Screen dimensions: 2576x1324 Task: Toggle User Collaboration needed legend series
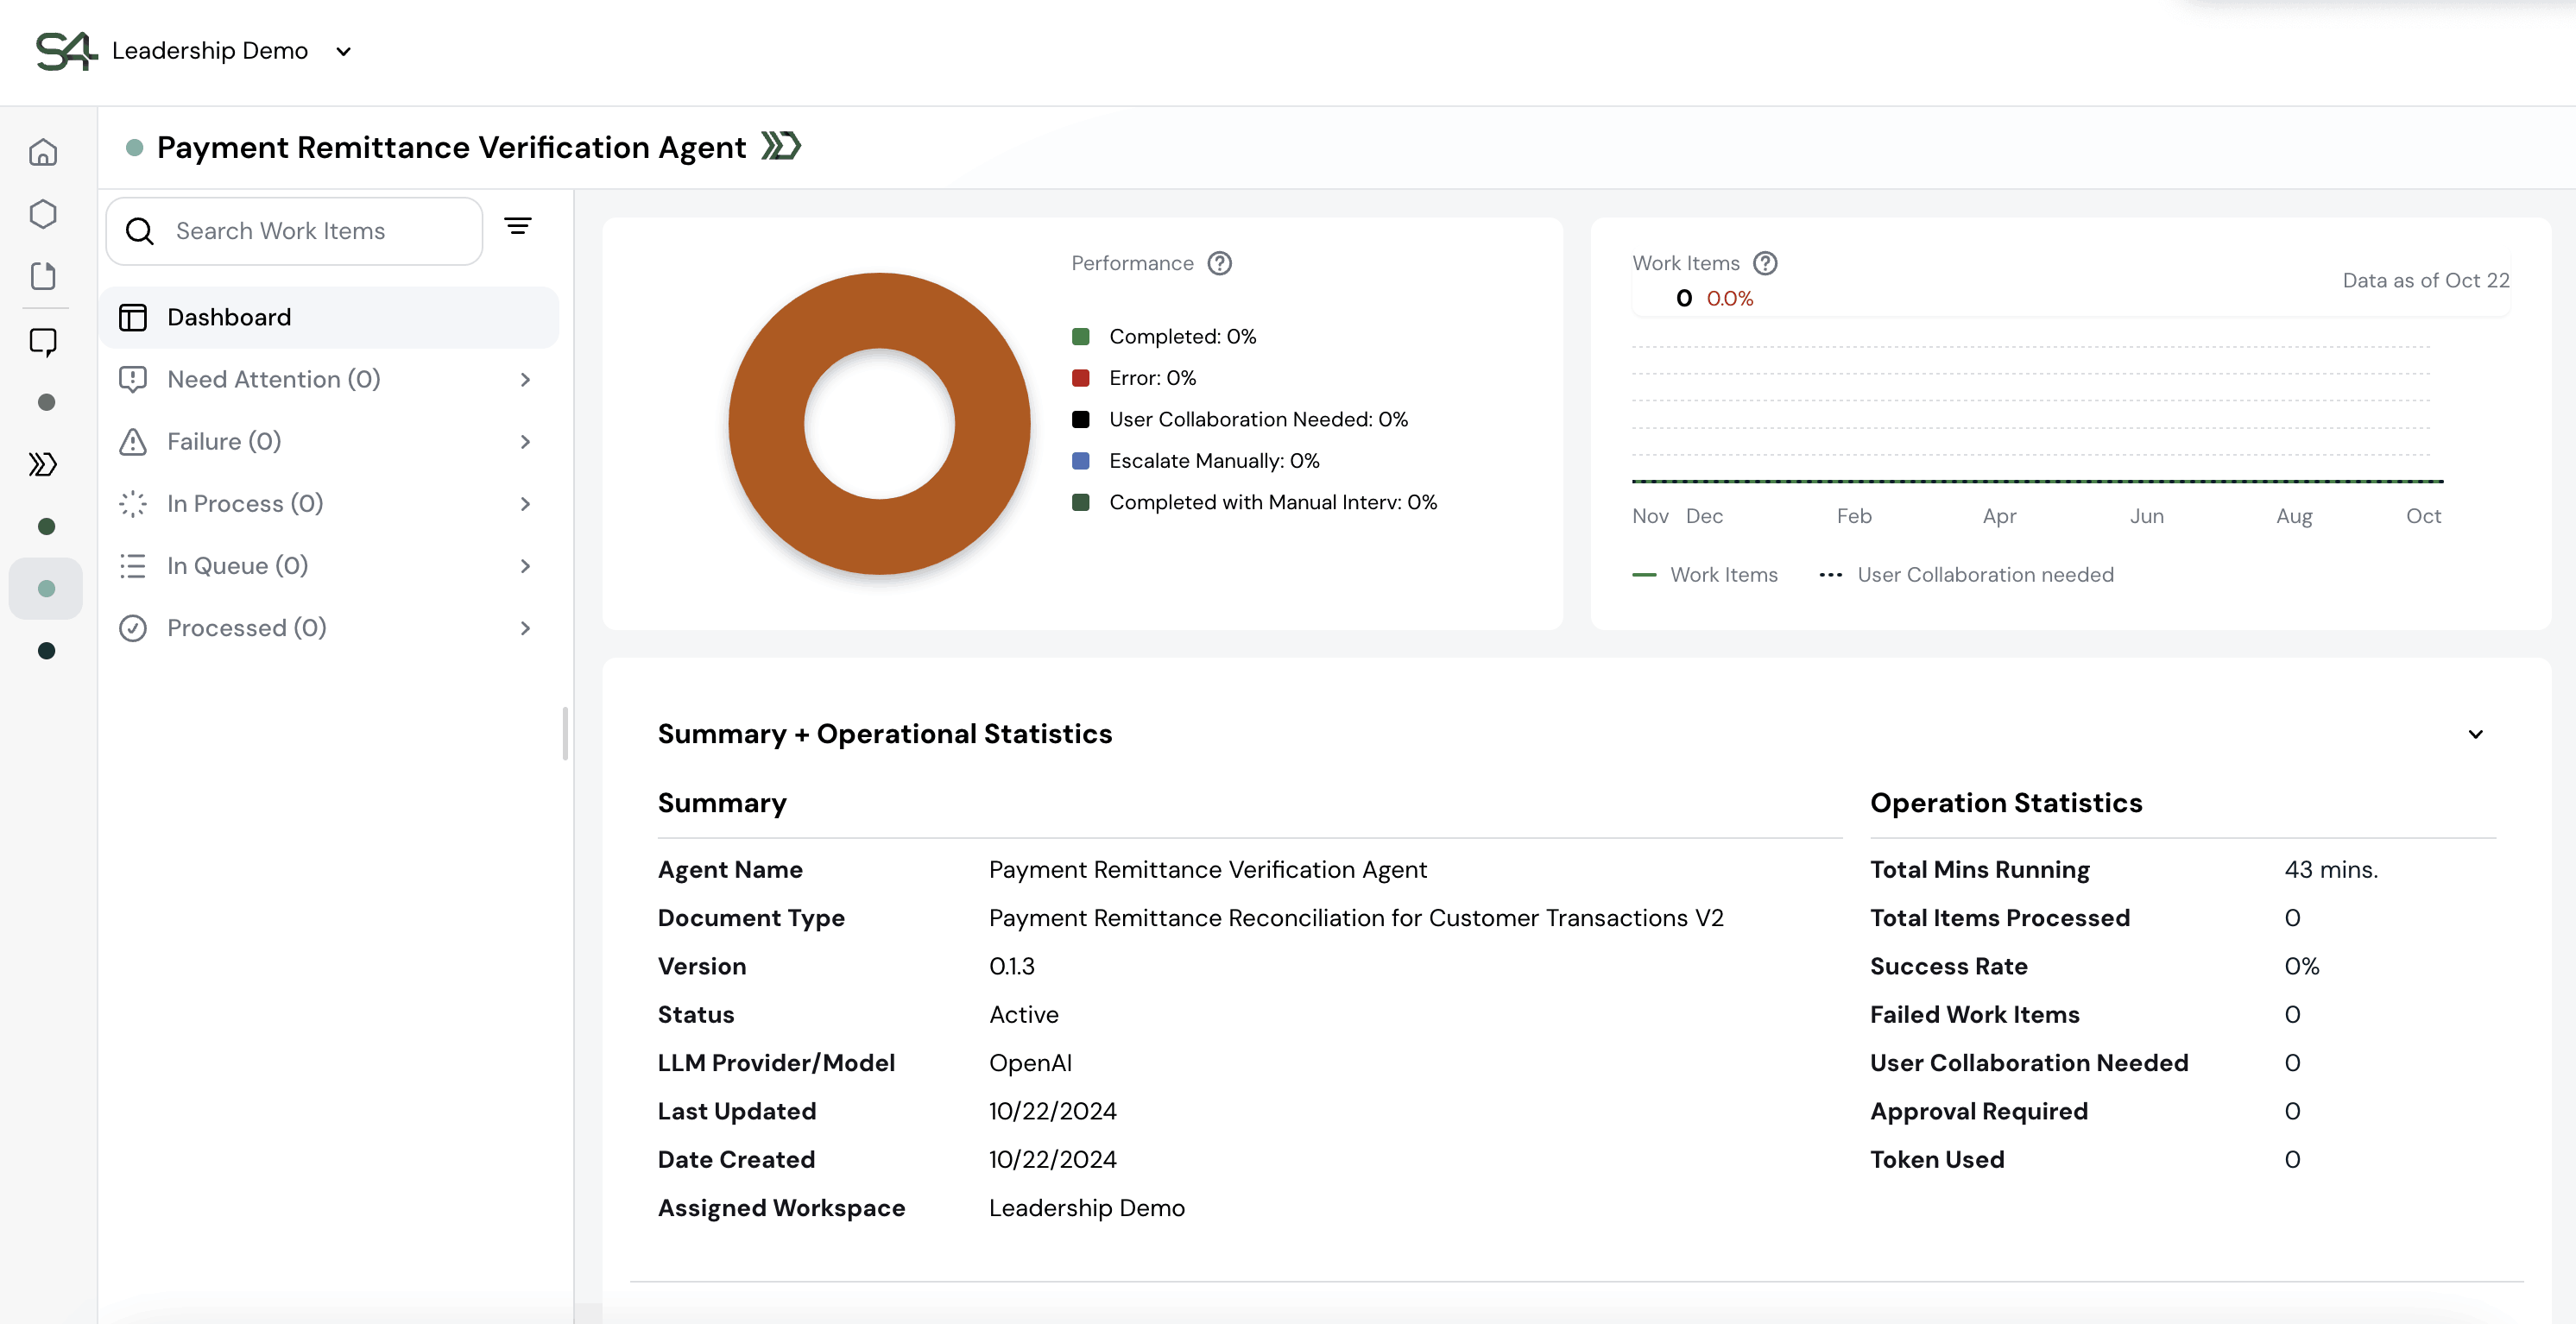[1966, 575]
